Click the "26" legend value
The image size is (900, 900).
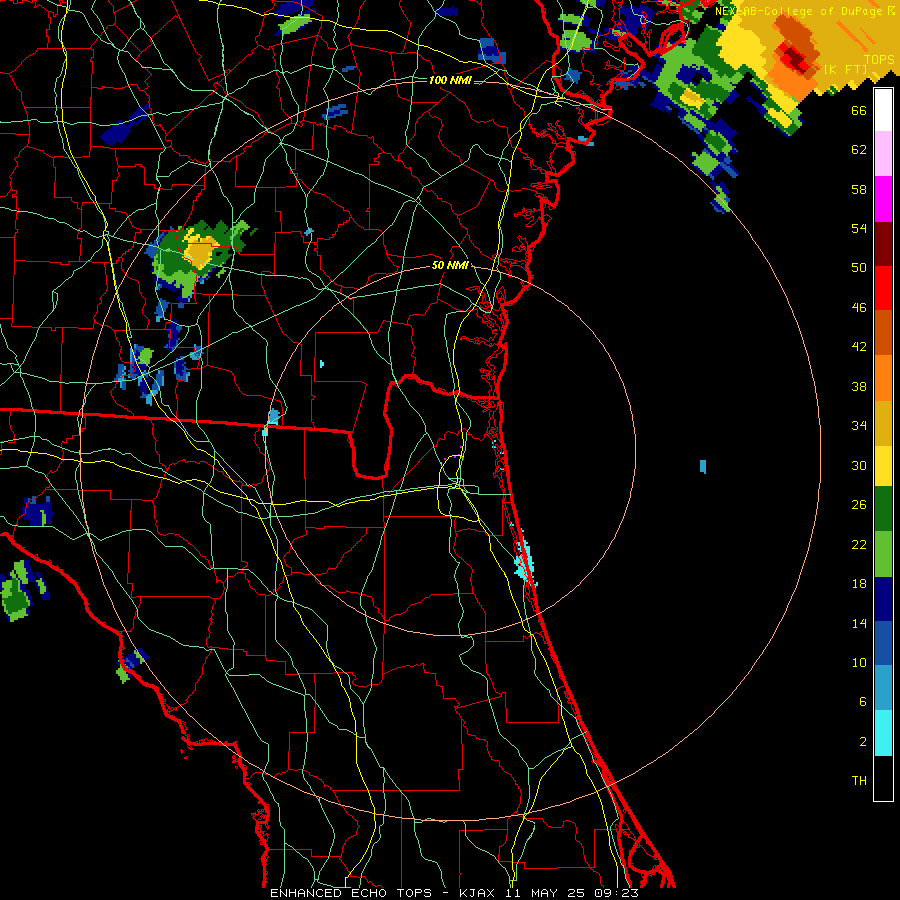point(859,505)
